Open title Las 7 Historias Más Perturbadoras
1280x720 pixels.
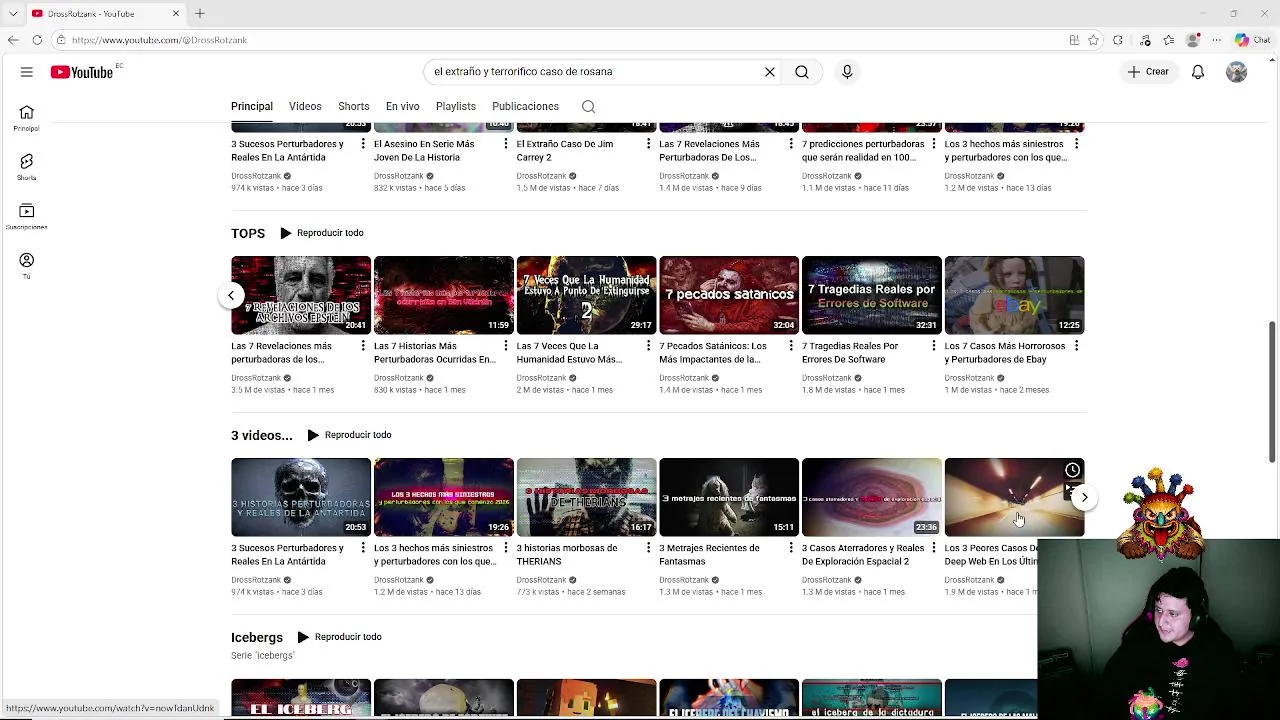[x=435, y=352]
